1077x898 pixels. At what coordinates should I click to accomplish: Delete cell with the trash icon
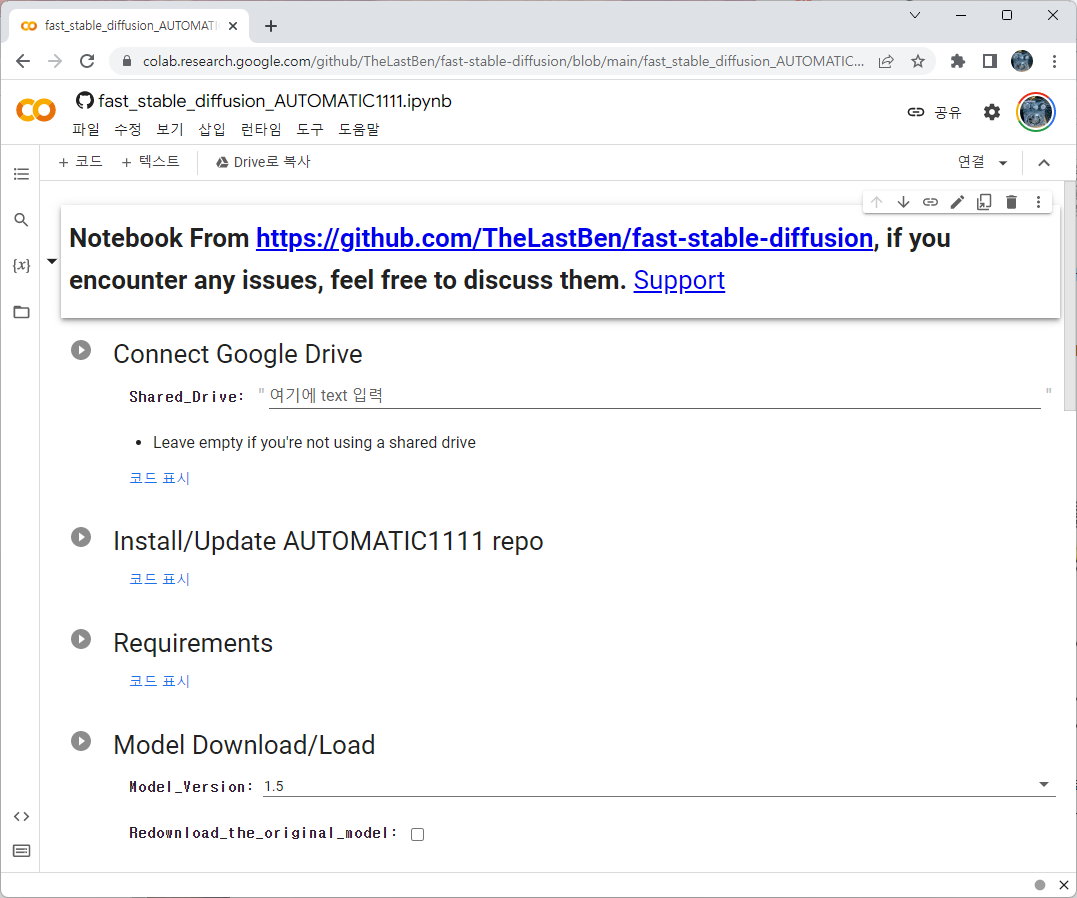tap(1011, 202)
